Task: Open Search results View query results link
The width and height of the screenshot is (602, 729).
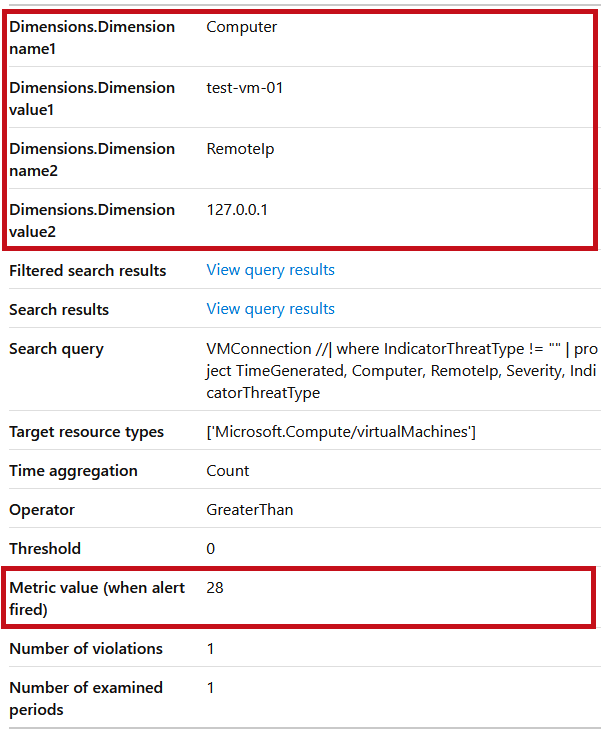Action: pos(270,309)
